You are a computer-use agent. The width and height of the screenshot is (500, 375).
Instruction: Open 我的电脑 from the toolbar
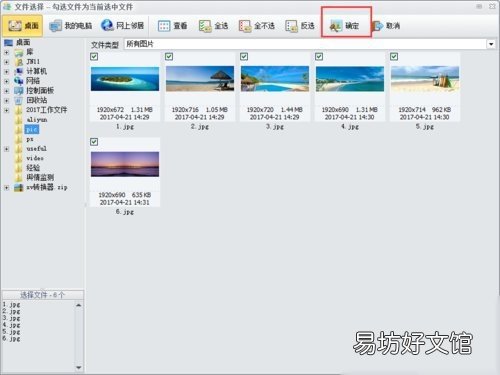click(x=70, y=25)
